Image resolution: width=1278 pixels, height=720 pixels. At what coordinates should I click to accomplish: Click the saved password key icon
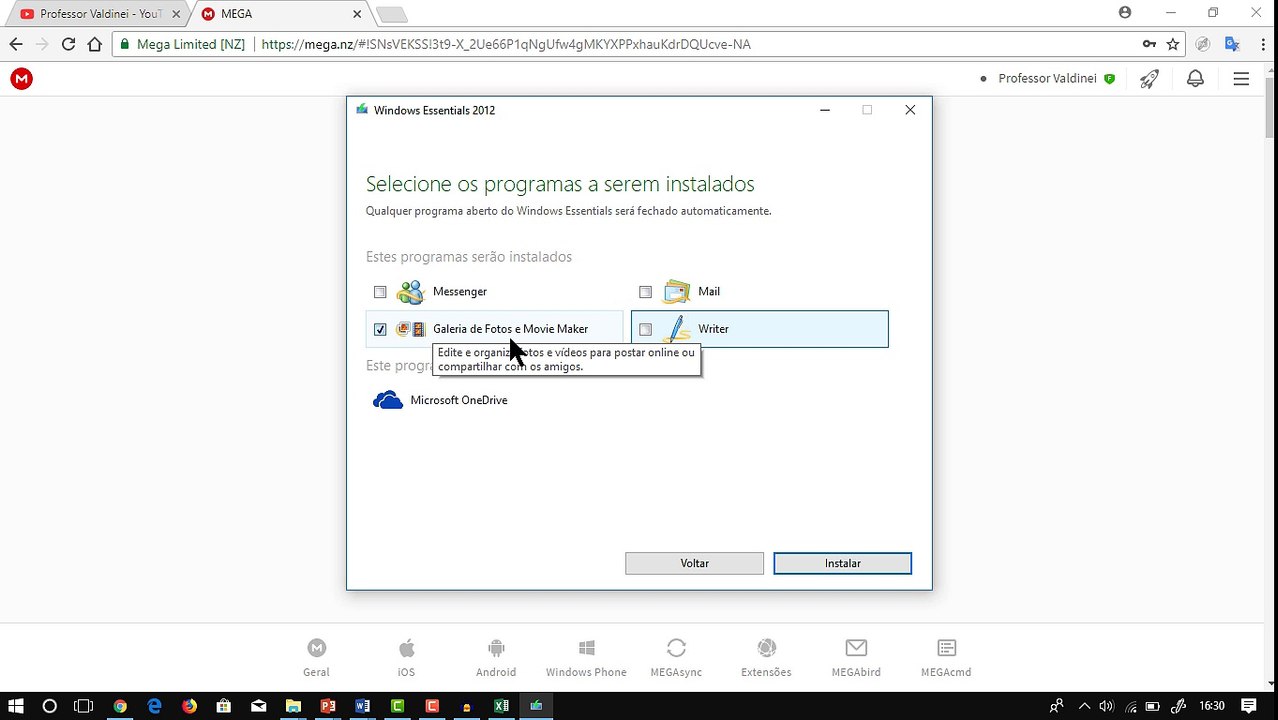[1149, 44]
